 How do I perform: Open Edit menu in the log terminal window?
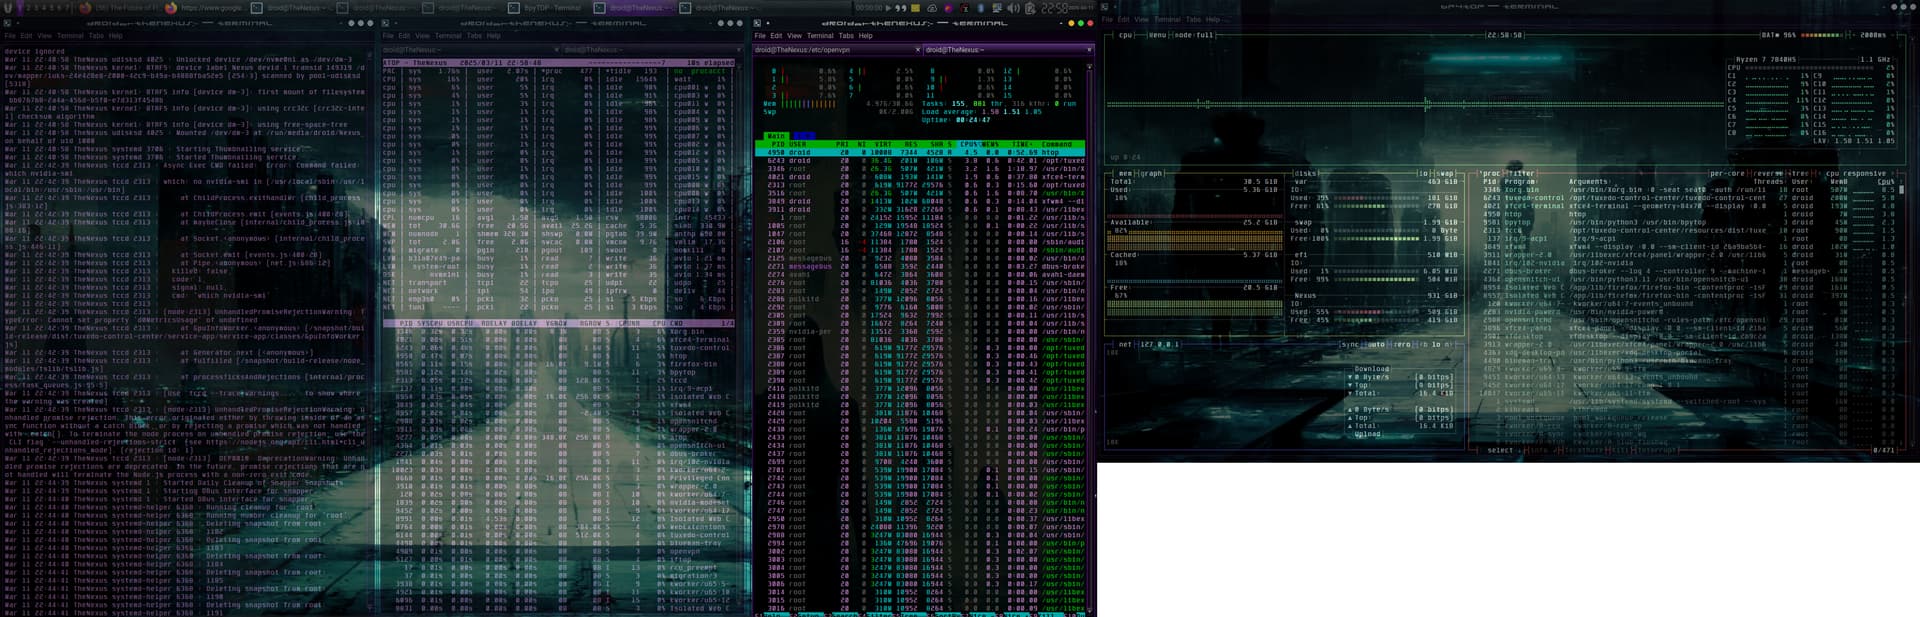(27, 36)
